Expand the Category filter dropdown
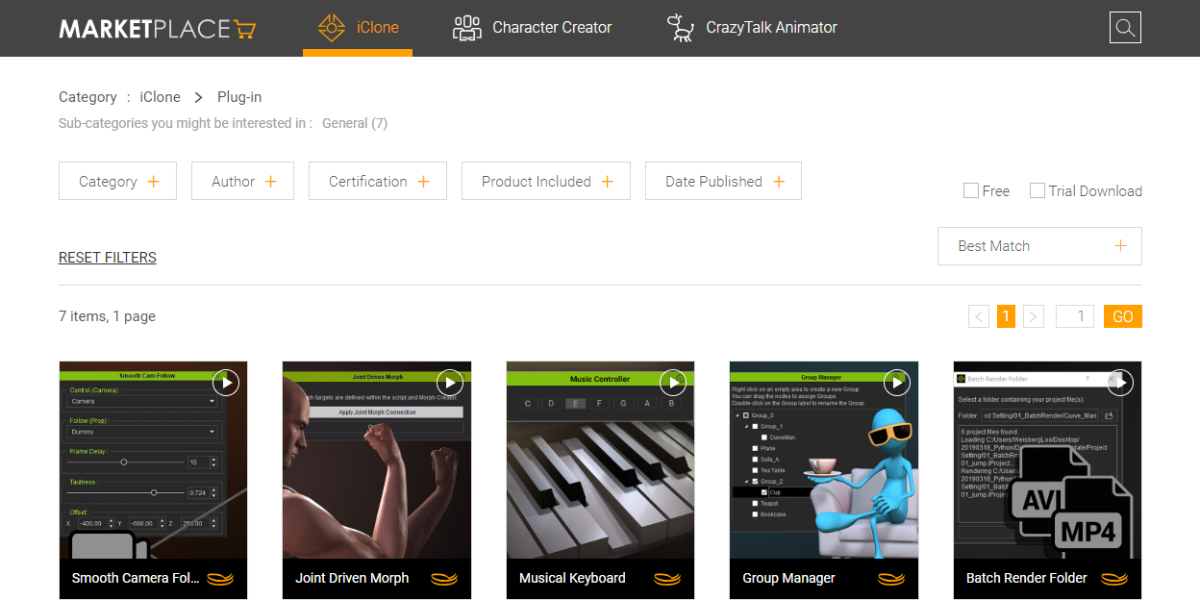Image resolution: width=1200 pixels, height=600 pixels. (x=118, y=181)
